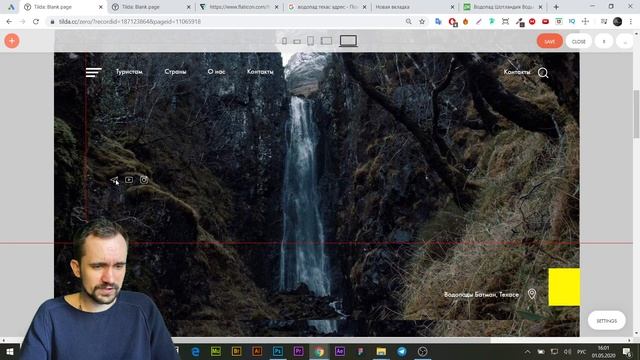Screen dimensions: 640x360
Task: Switch to the second Tilda: Blank page tab
Action: pyautogui.click(x=151, y=7)
